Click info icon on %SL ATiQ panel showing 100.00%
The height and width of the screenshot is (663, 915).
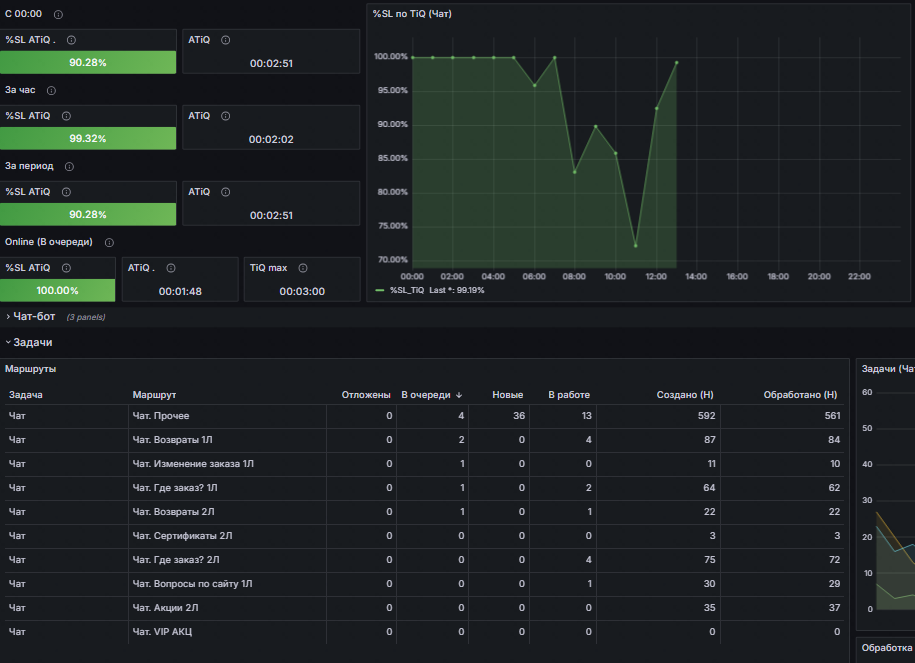pyautogui.click(x=67, y=268)
